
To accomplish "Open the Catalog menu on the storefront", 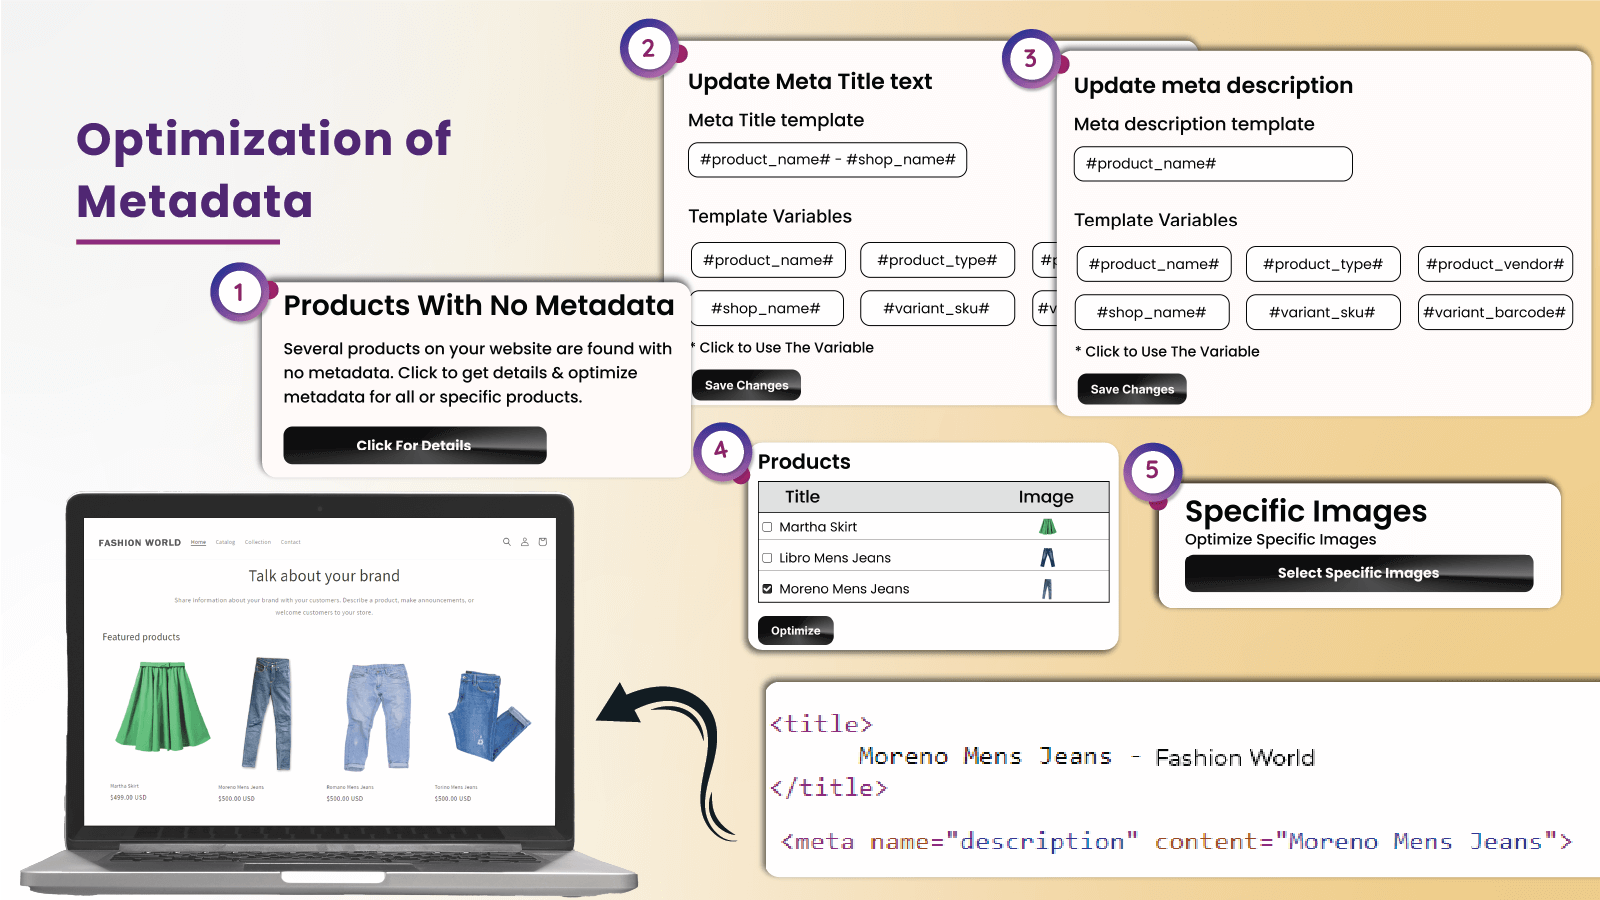I will tap(225, 542).
